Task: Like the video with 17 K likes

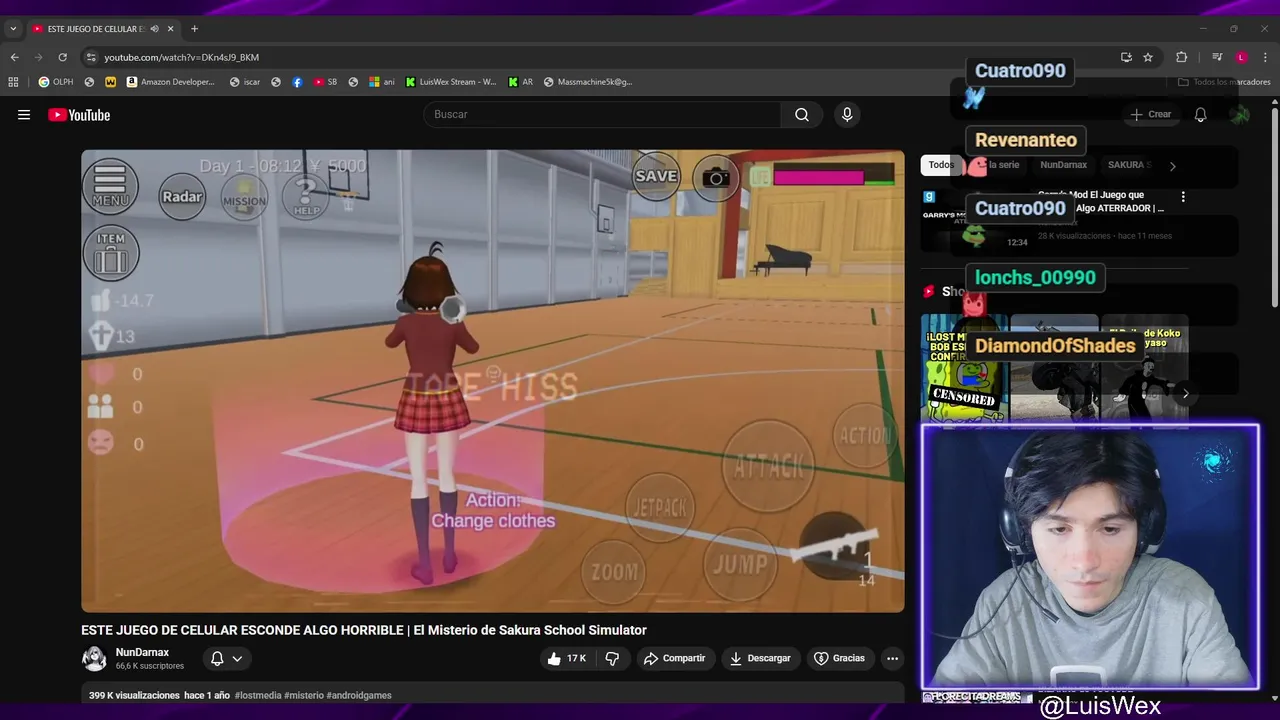Action: (566, 658)
